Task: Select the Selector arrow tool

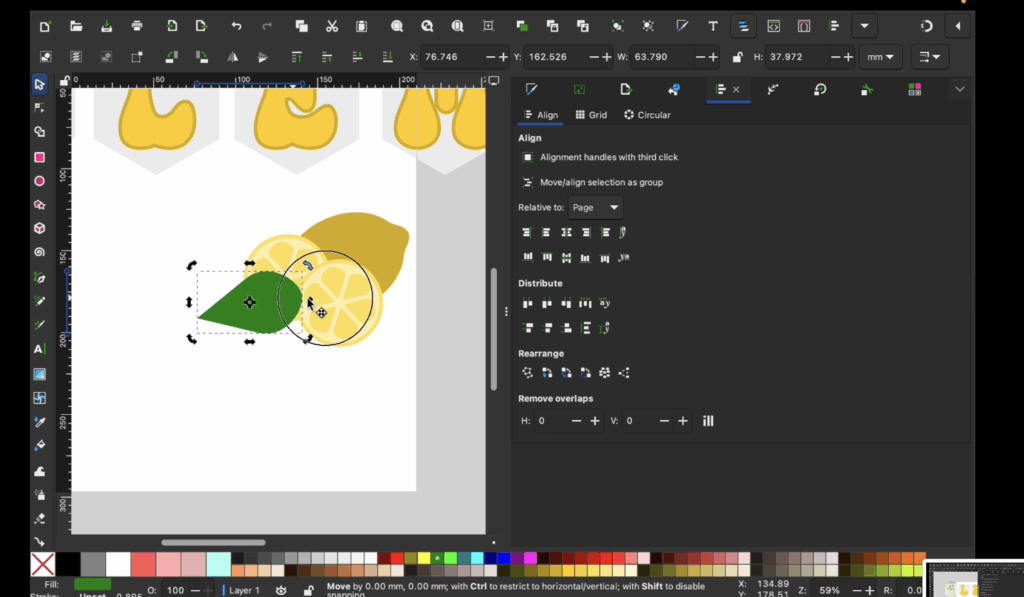Action: [39, 84]
